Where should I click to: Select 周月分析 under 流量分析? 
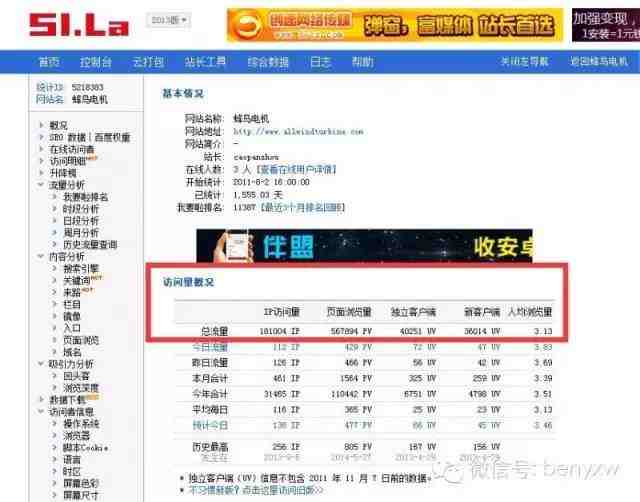click(x=81, y=233)
